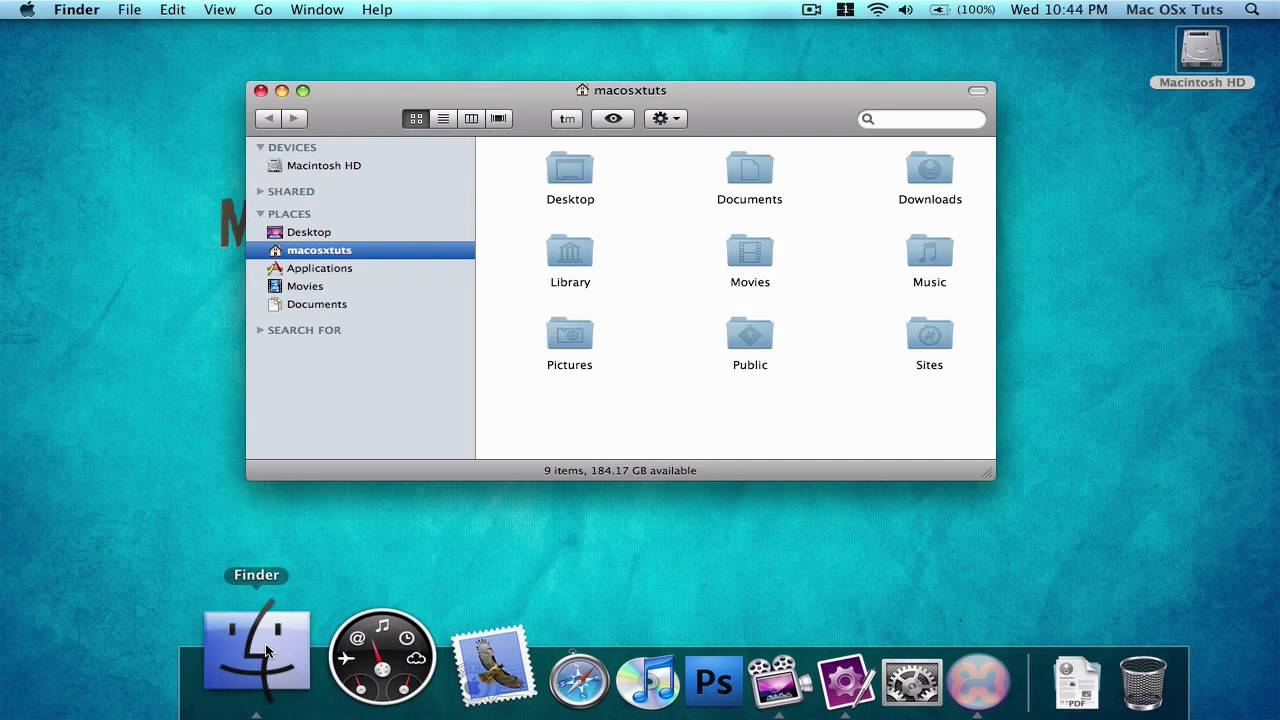
Task: Click the window resize grip corner
Action: [x=987, y=472]
